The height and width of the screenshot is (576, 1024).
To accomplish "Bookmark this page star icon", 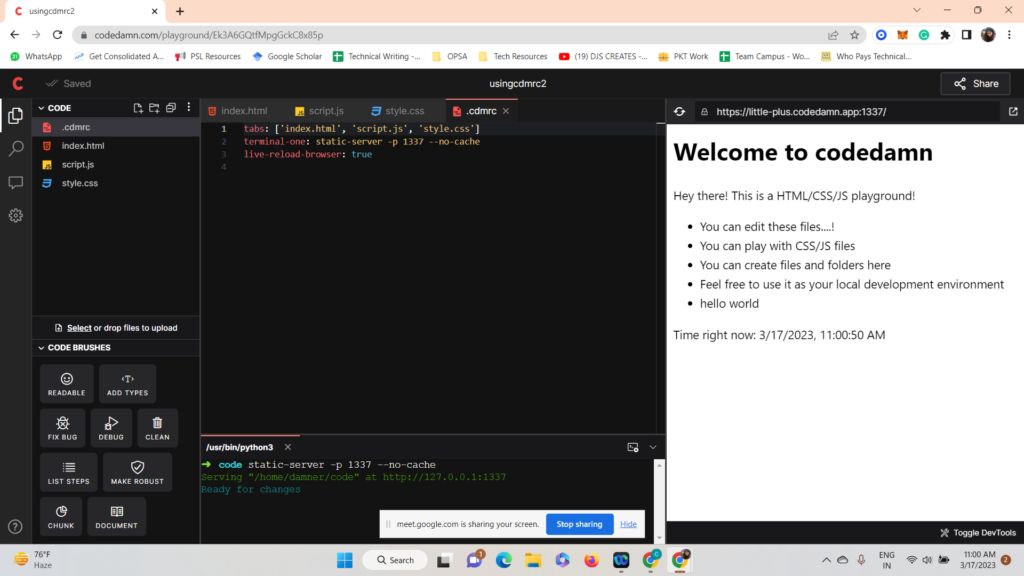I will pyautogui.click(x=854, y=35).
